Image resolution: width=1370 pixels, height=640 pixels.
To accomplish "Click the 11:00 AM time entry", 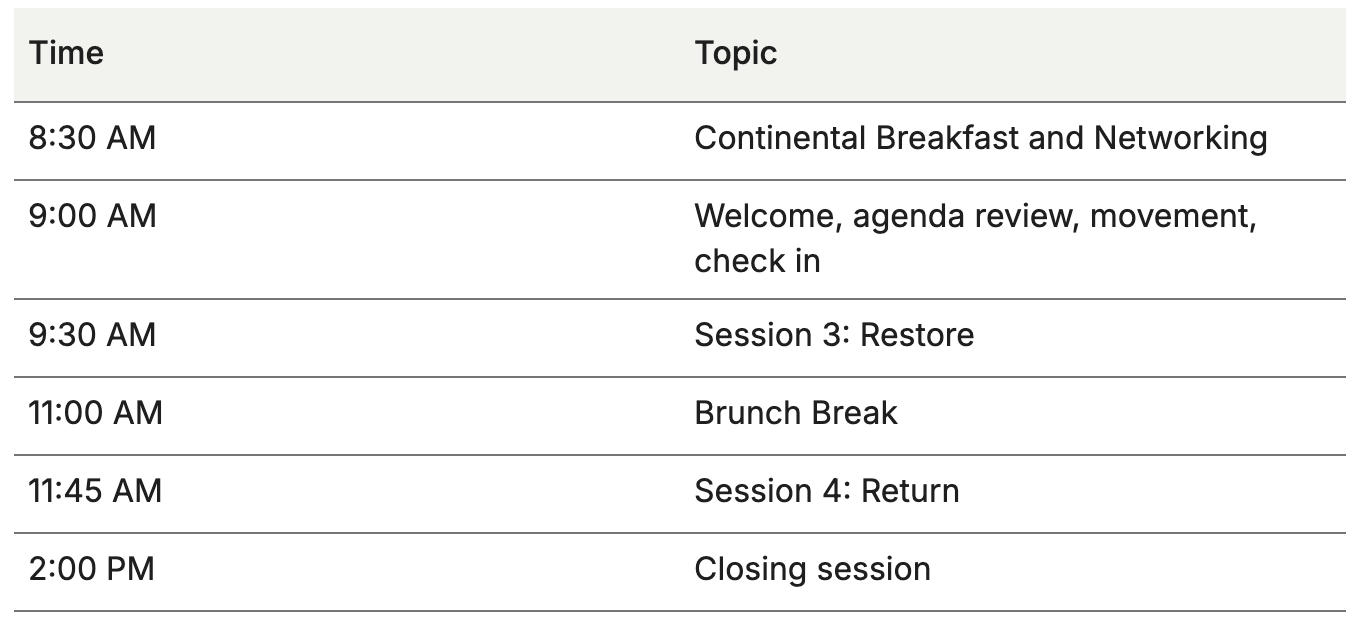I will tap(95, 412).
